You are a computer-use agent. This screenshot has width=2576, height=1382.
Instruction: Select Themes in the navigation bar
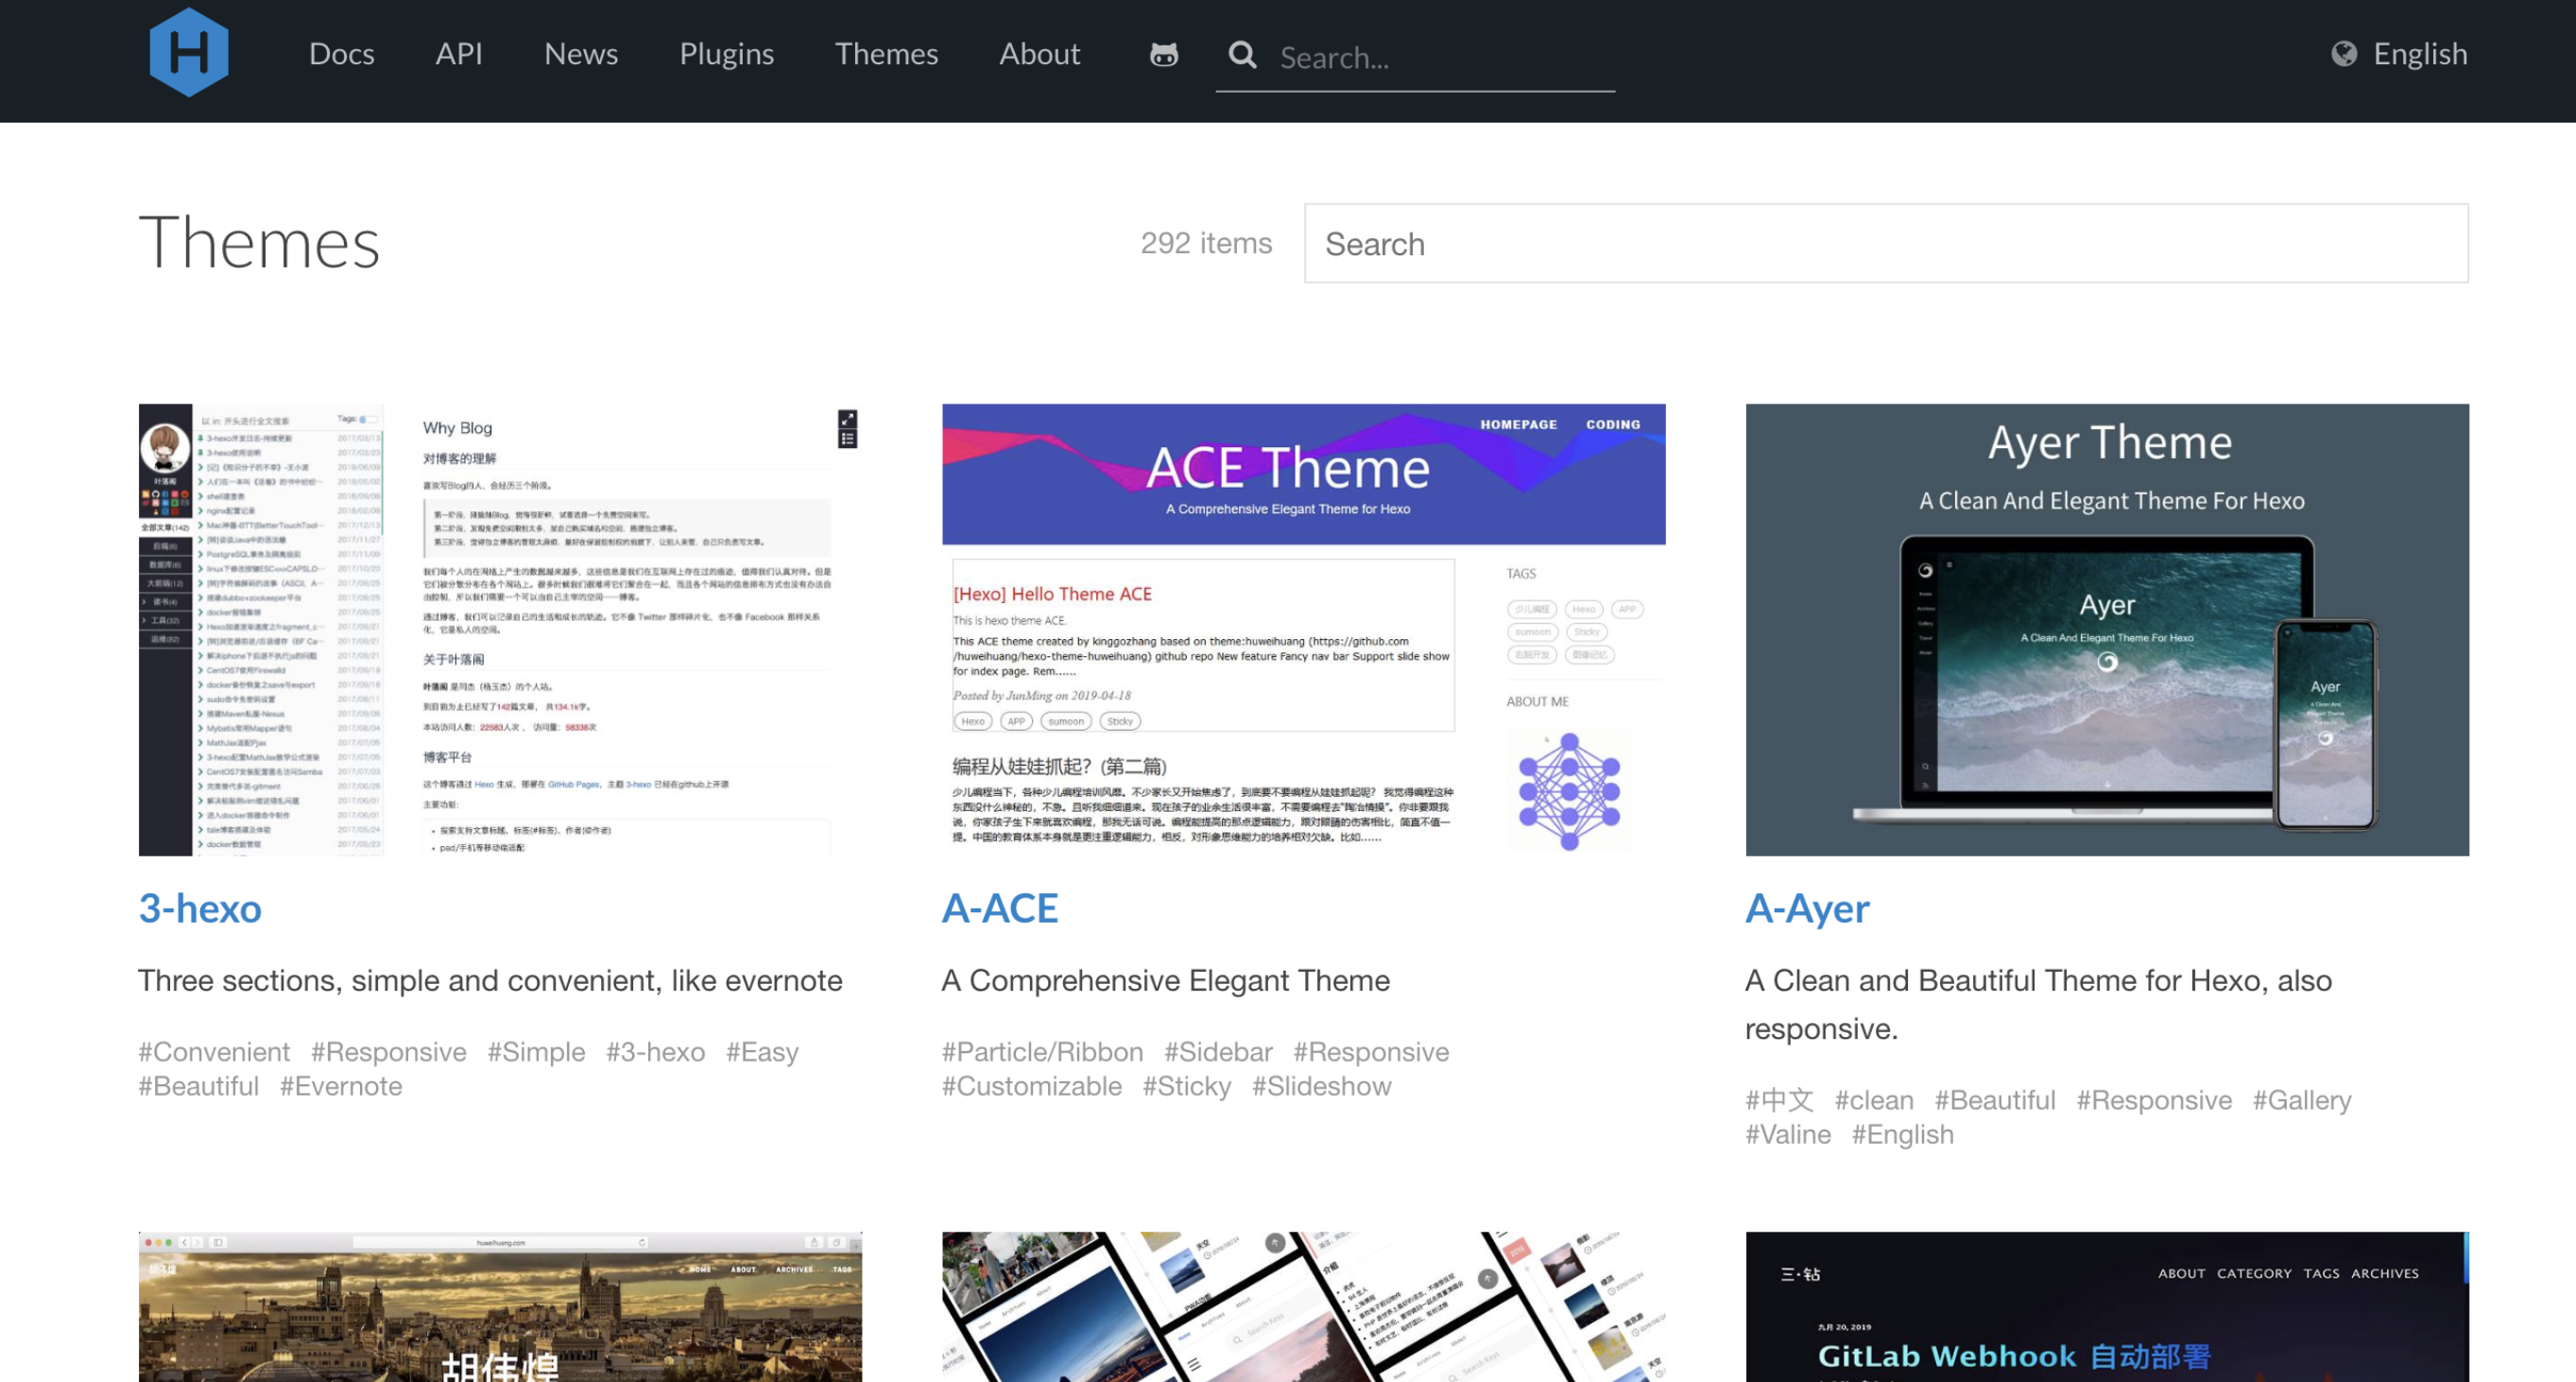pyautogui.click(x=886, y=54)
